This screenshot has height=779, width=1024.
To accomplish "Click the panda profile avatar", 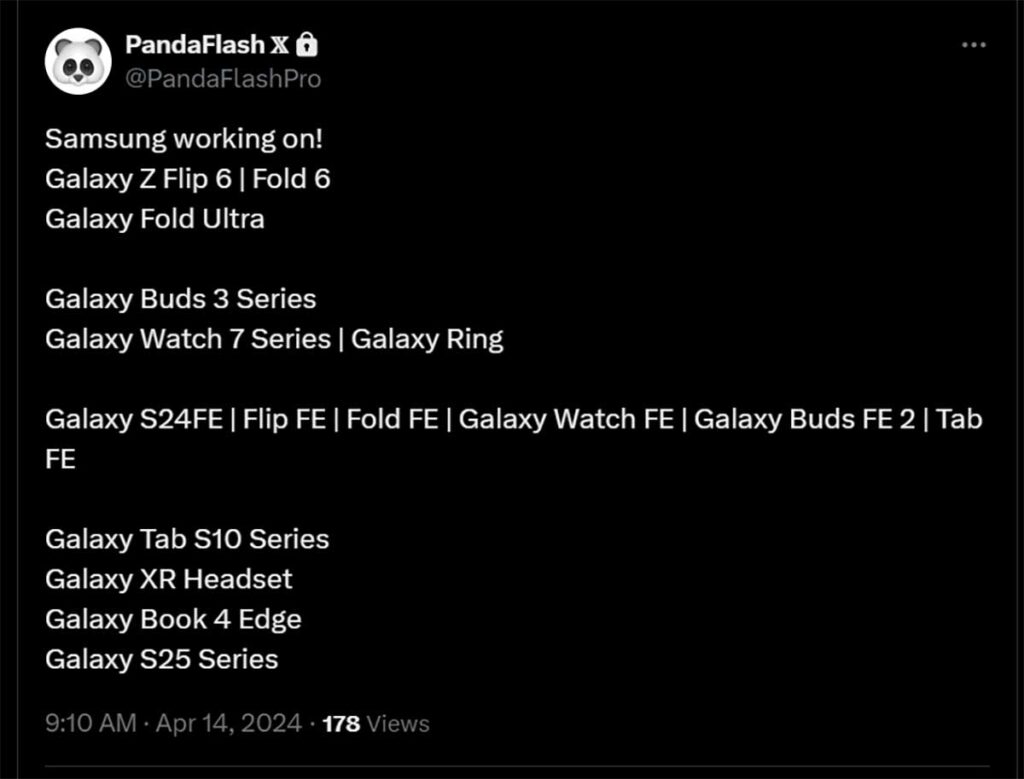I will tap(78, 61).
